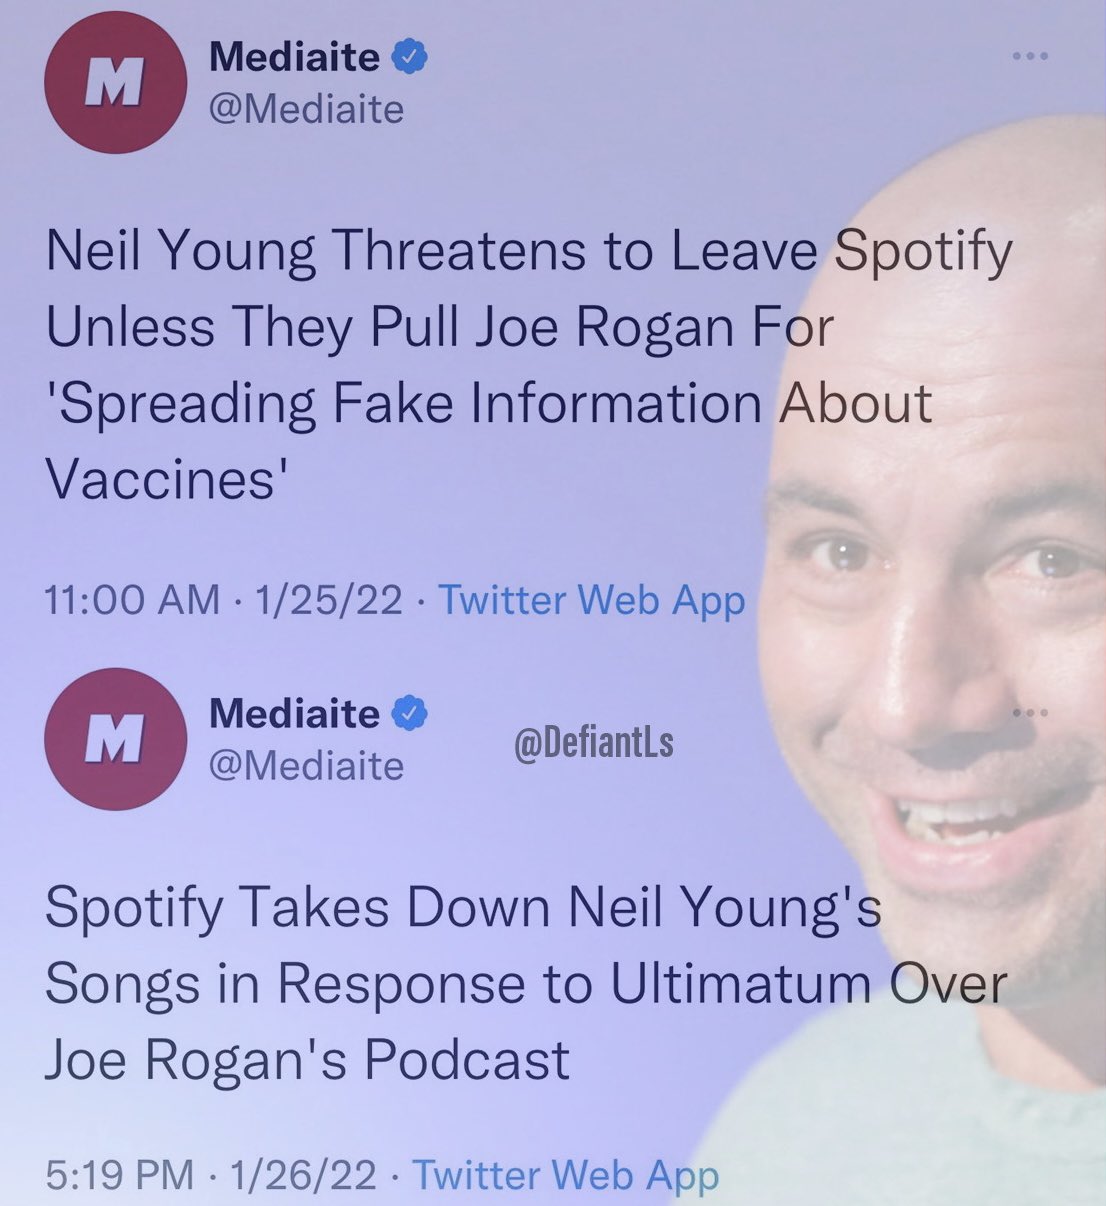
Task: Open the first tweet's Mediaite profile avatar
Action: [116, 83]
